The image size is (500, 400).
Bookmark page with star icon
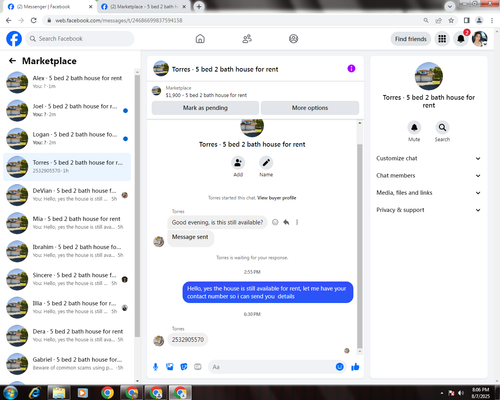tap(451, 20)
